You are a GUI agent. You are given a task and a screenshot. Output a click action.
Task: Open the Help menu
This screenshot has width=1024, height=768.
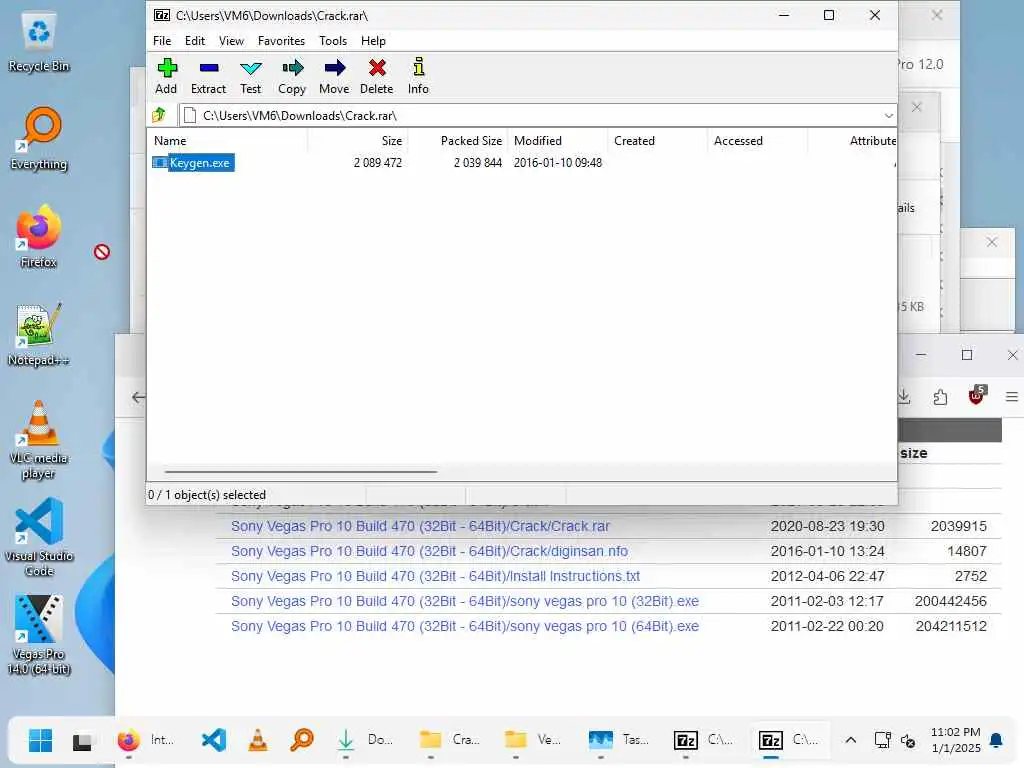[x=374, y=40]
